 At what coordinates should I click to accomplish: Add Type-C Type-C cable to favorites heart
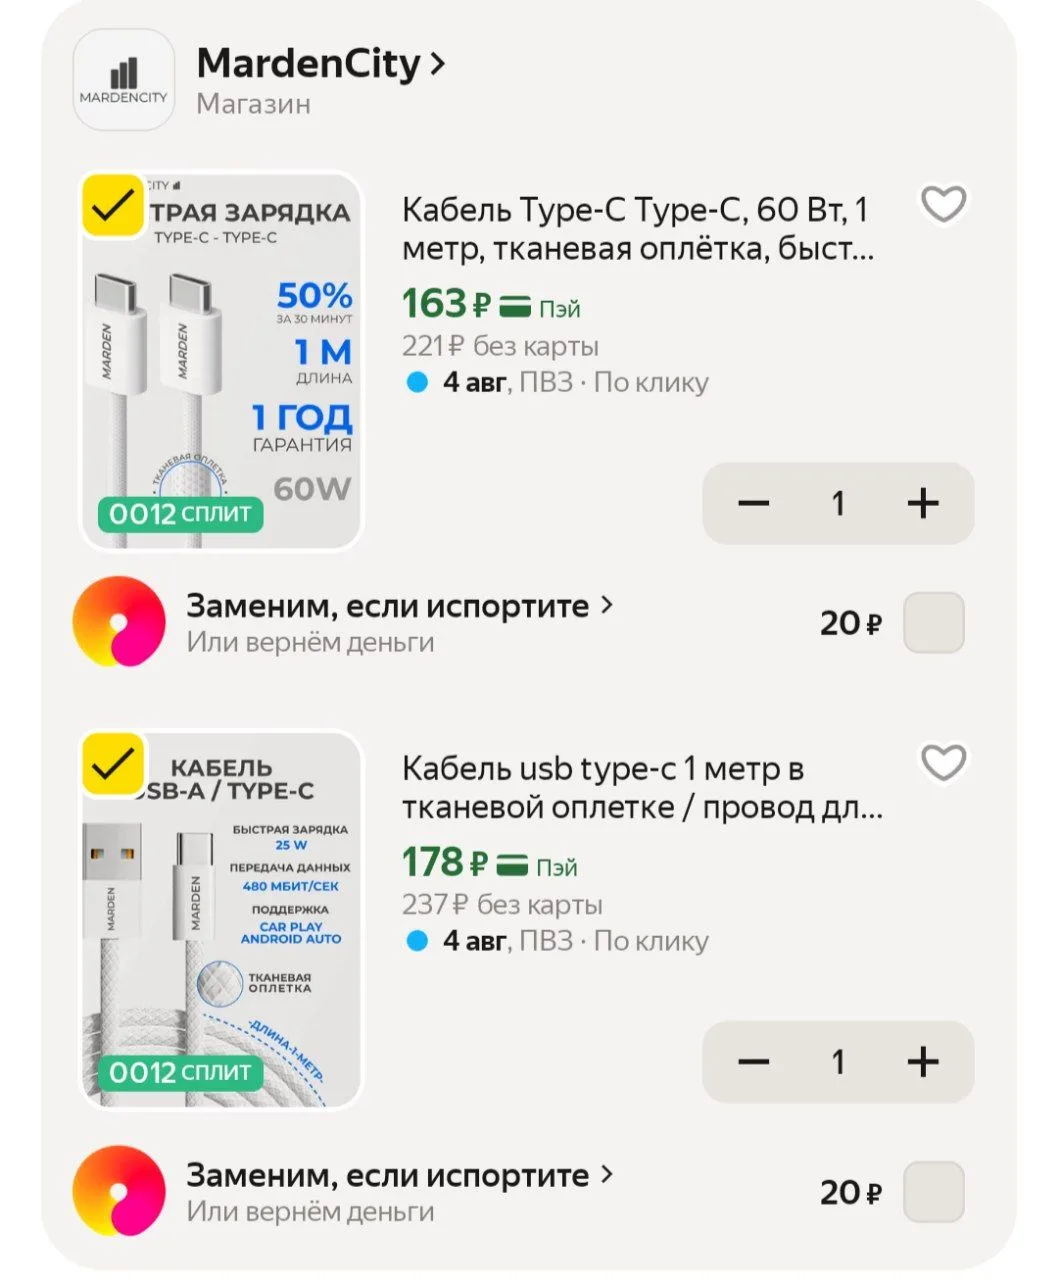(x=943, y=205)
